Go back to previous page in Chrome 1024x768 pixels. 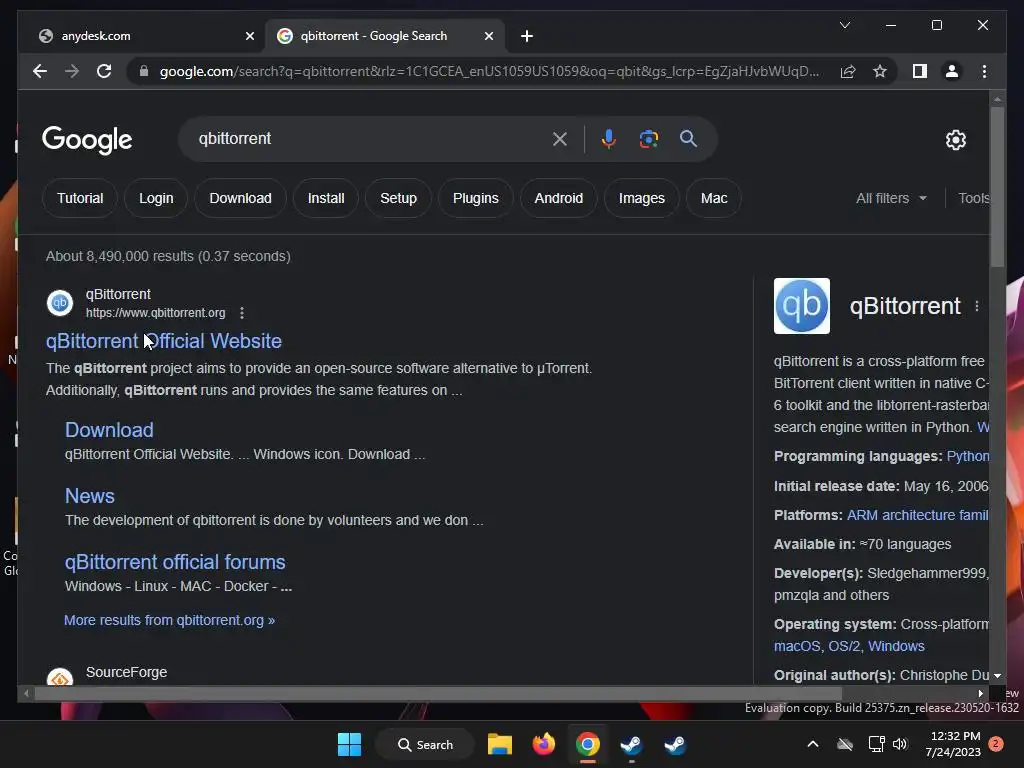(40, 71)
